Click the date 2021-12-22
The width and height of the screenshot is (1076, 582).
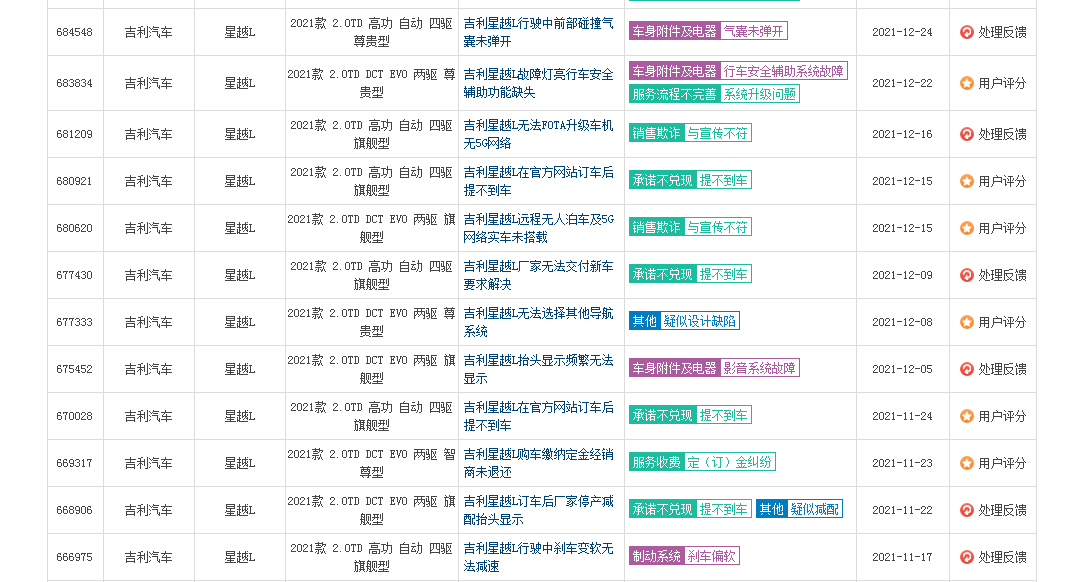click(902, 83)
